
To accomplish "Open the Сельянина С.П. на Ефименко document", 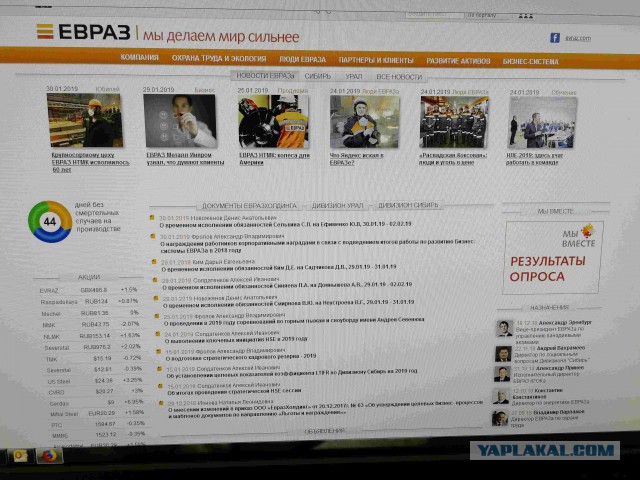I will (285, 224).
